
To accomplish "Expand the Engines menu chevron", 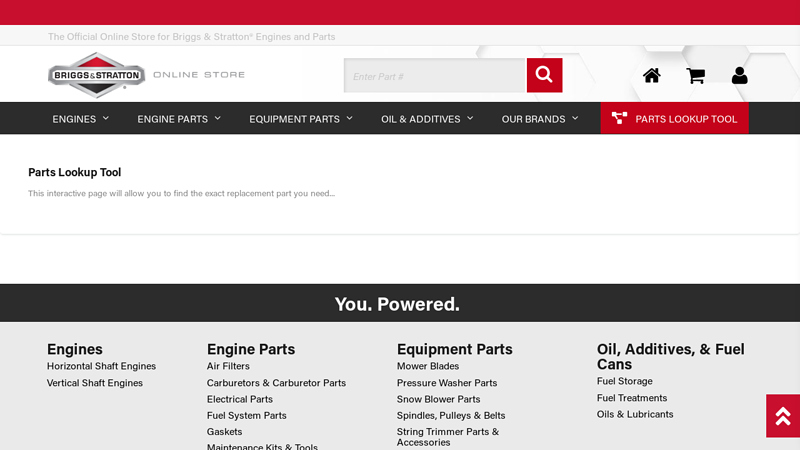I will click(x=106, y=118).
